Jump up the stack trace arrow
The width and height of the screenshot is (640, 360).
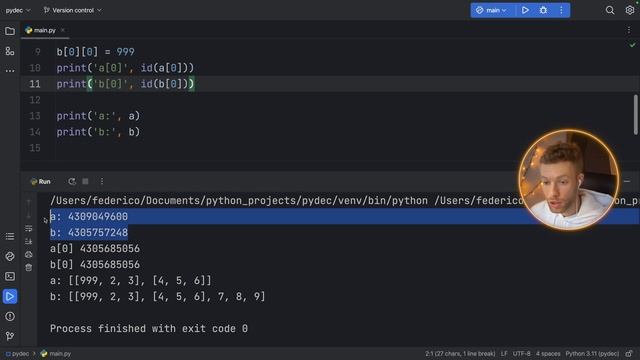[29, 202]
